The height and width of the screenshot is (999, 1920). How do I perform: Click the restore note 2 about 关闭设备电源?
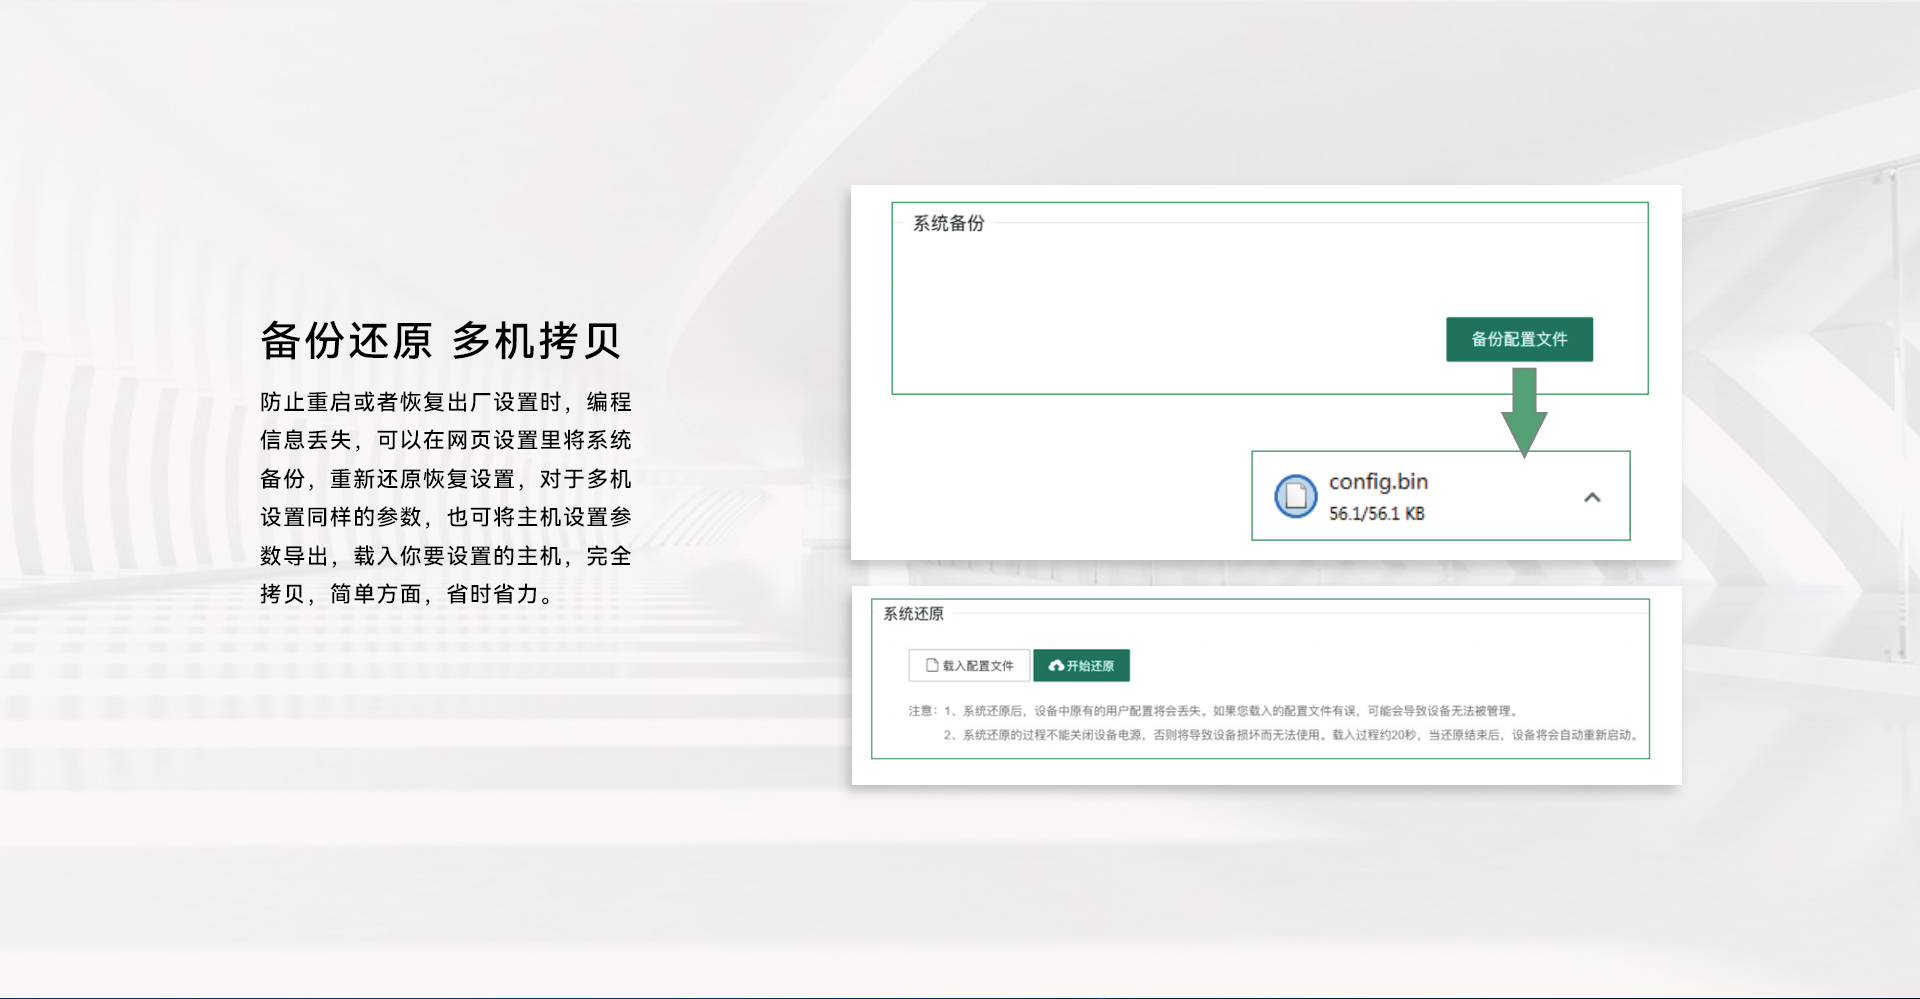[x=1291, y=734]
